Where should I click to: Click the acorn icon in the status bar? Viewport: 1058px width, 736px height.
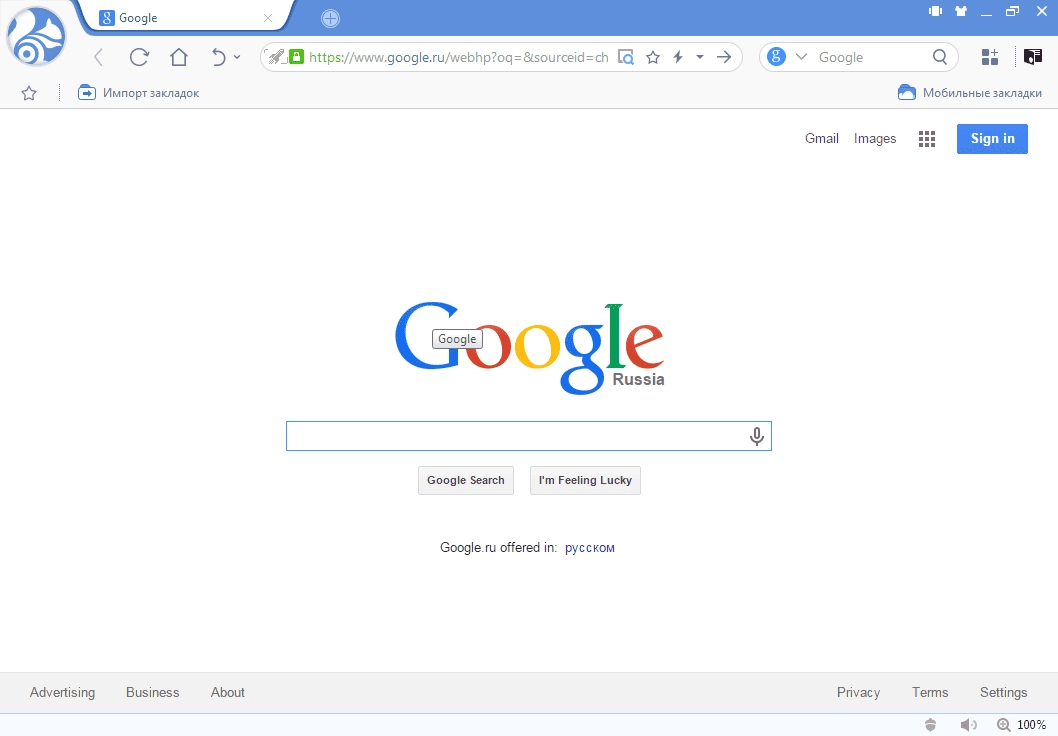[930, 725]
